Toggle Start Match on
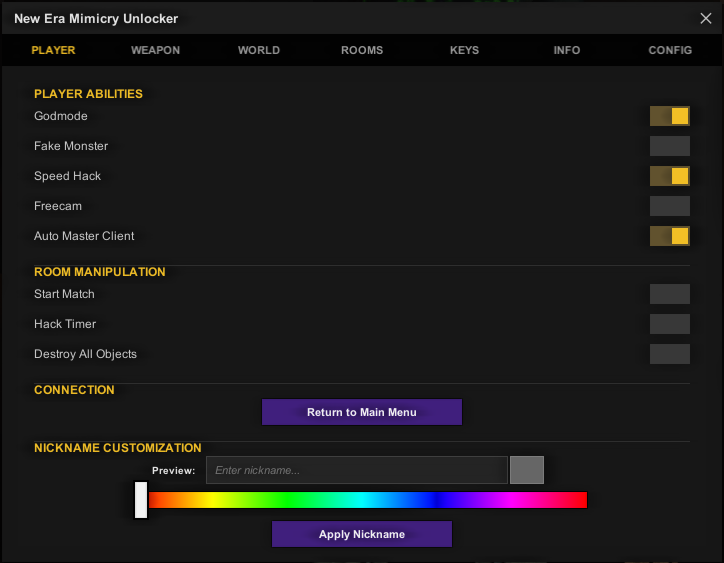The height and width of the screenshot is (563, 724). coord(670,294)
